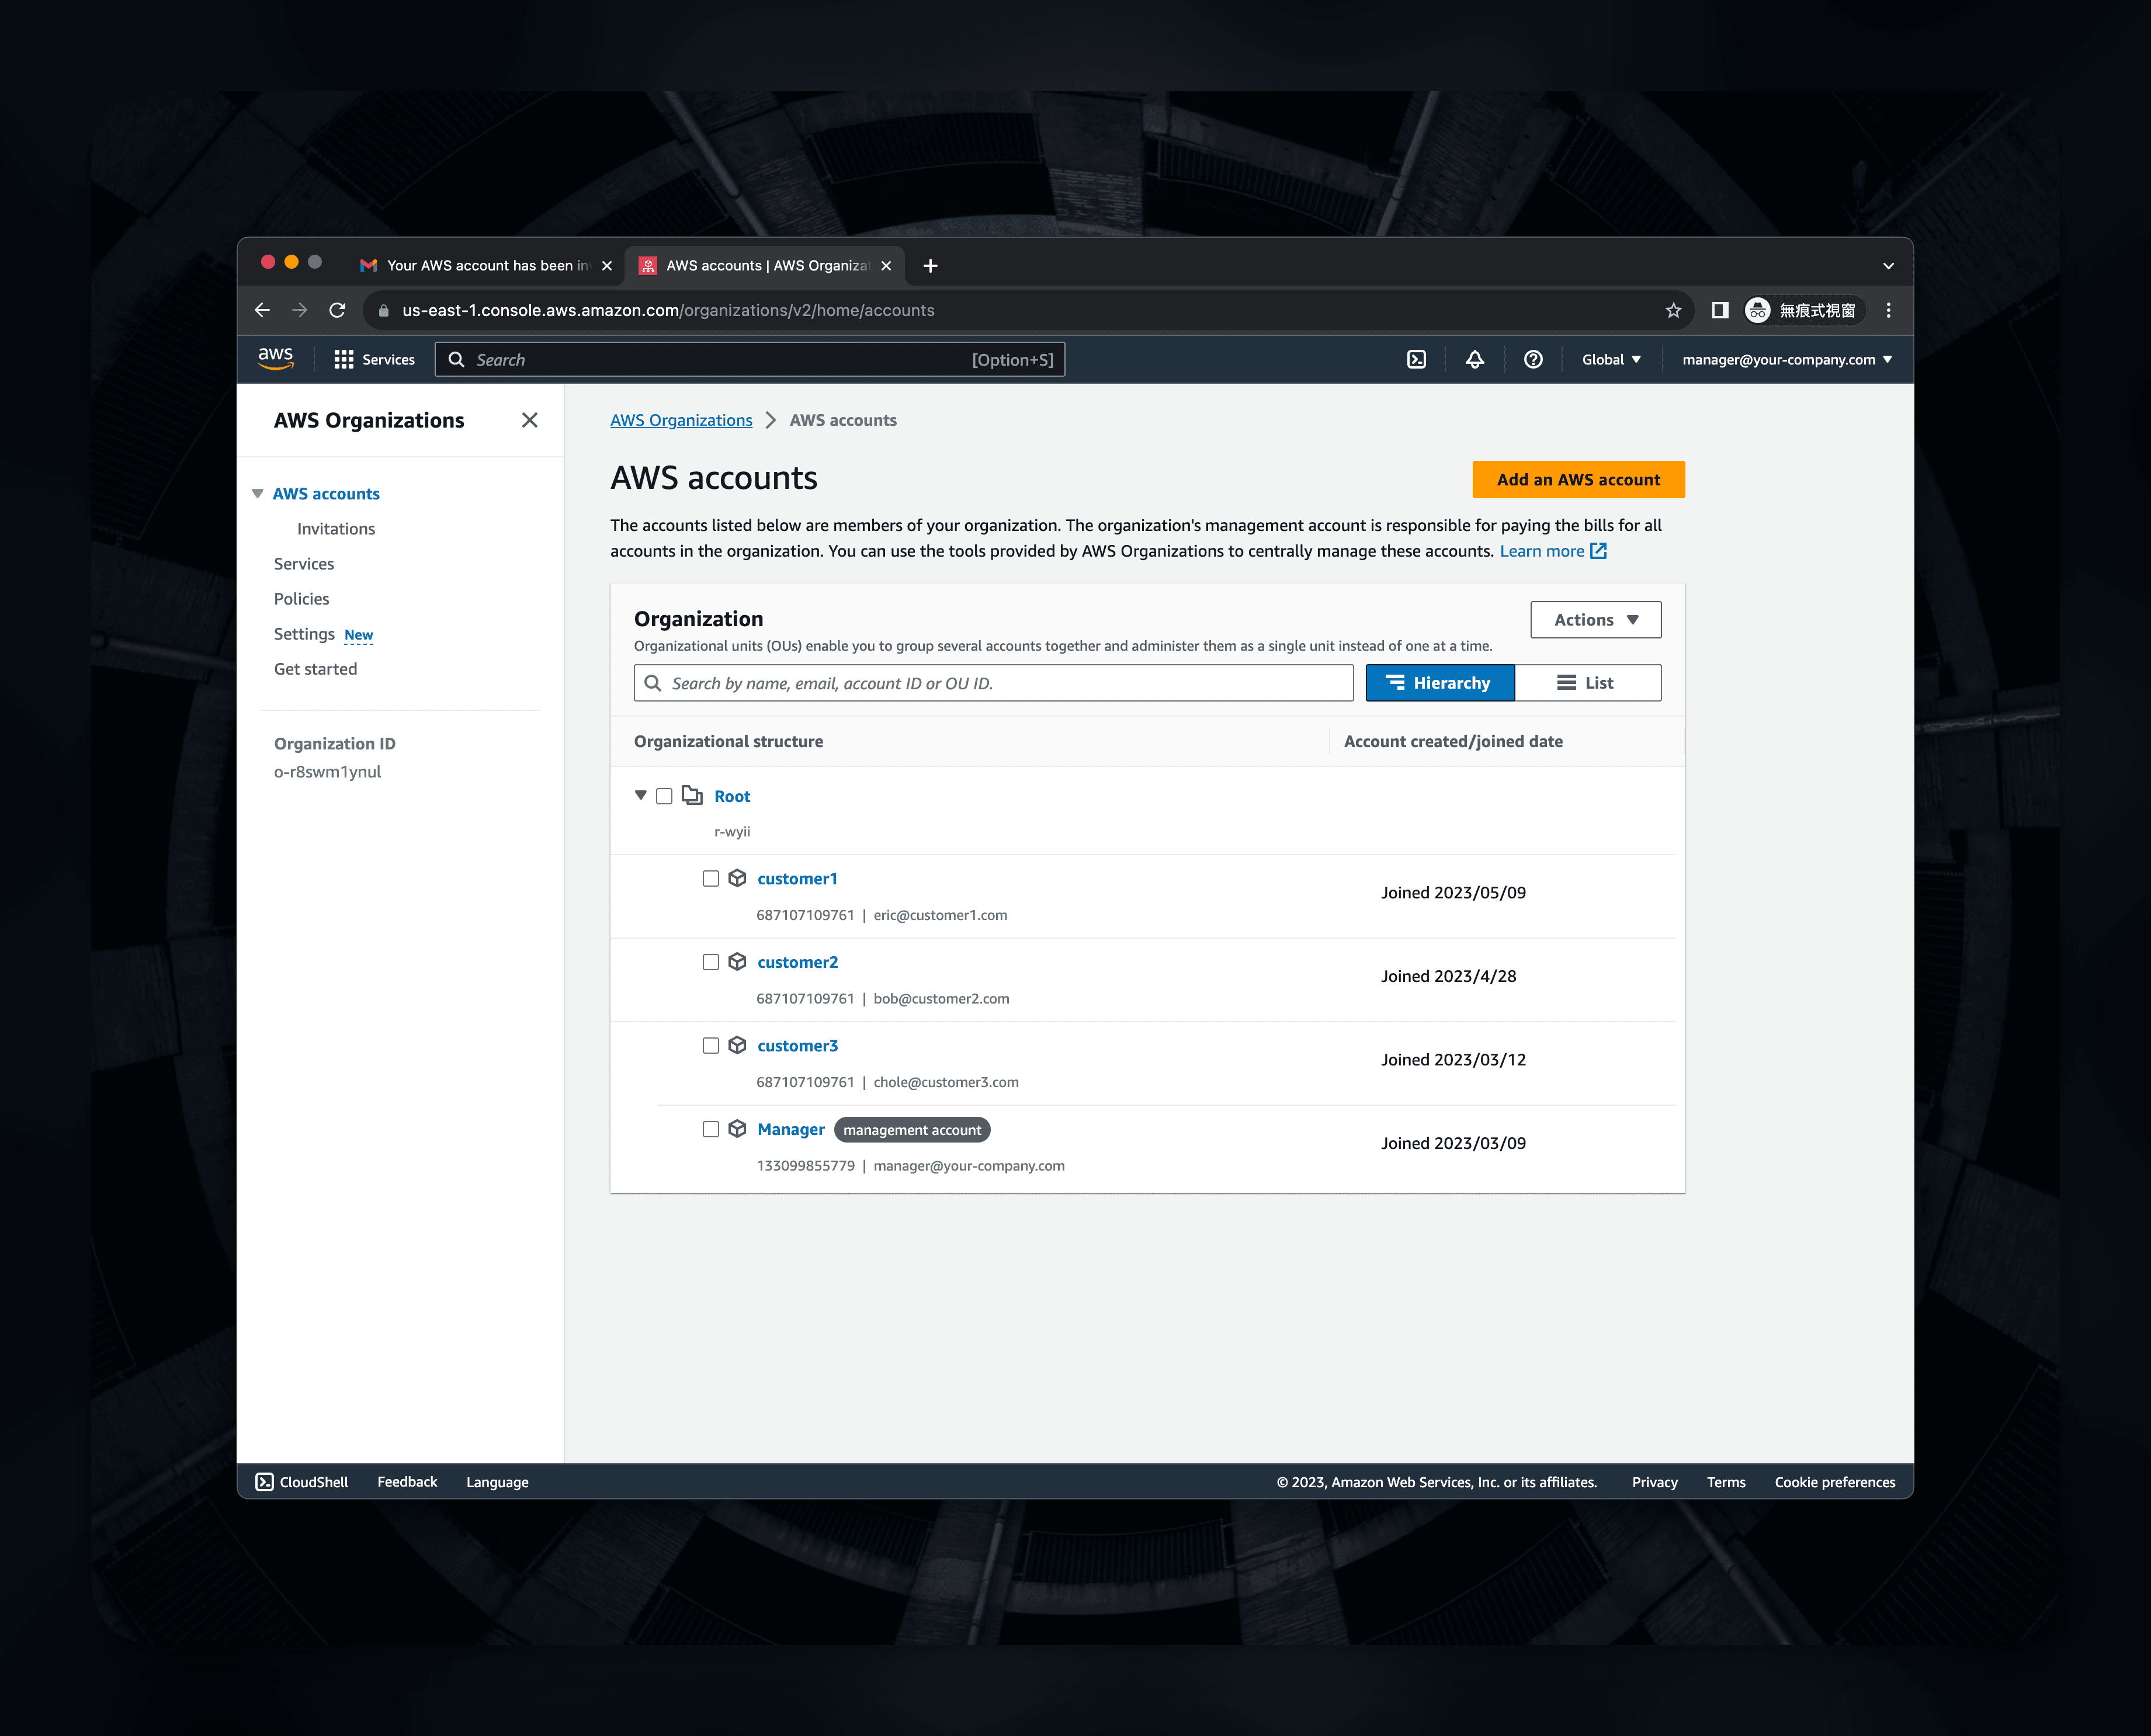Bookmark this page with the star icon
This screenshot has width=2151, height=1736.
(x=1673, y=311)
